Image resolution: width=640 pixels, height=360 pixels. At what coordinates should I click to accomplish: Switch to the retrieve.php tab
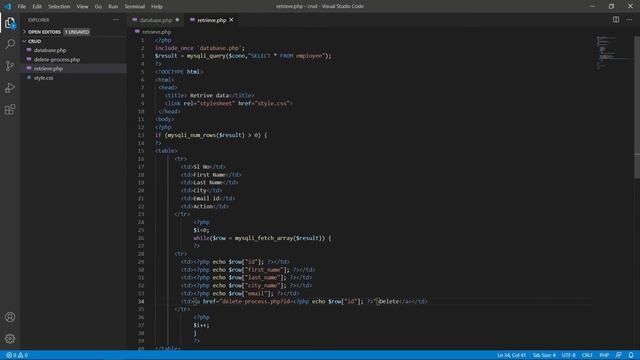point(211,20)
